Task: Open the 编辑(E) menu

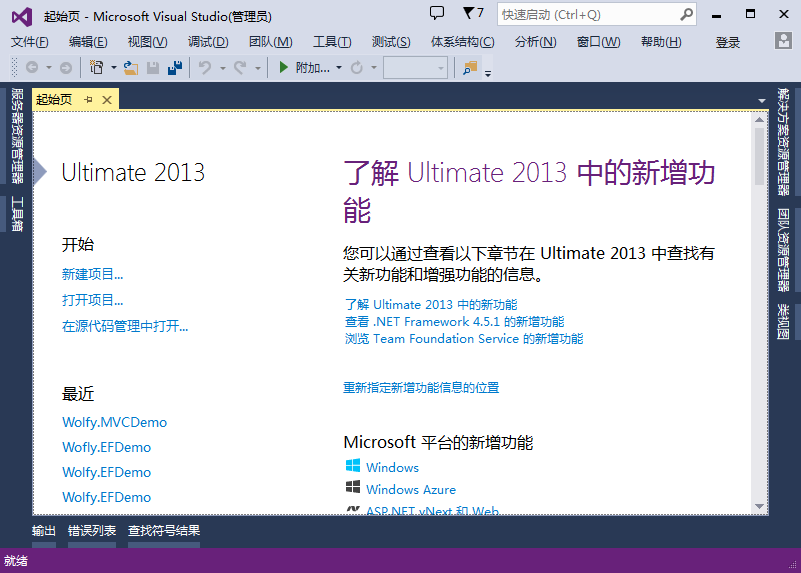Action: [x=88, y=42]
